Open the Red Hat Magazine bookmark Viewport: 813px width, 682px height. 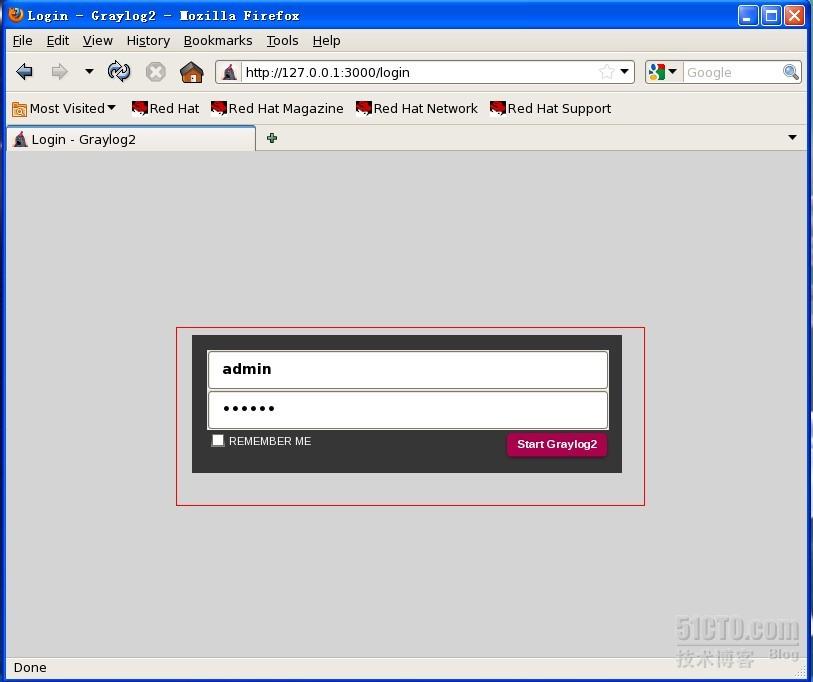pos(277,108)
